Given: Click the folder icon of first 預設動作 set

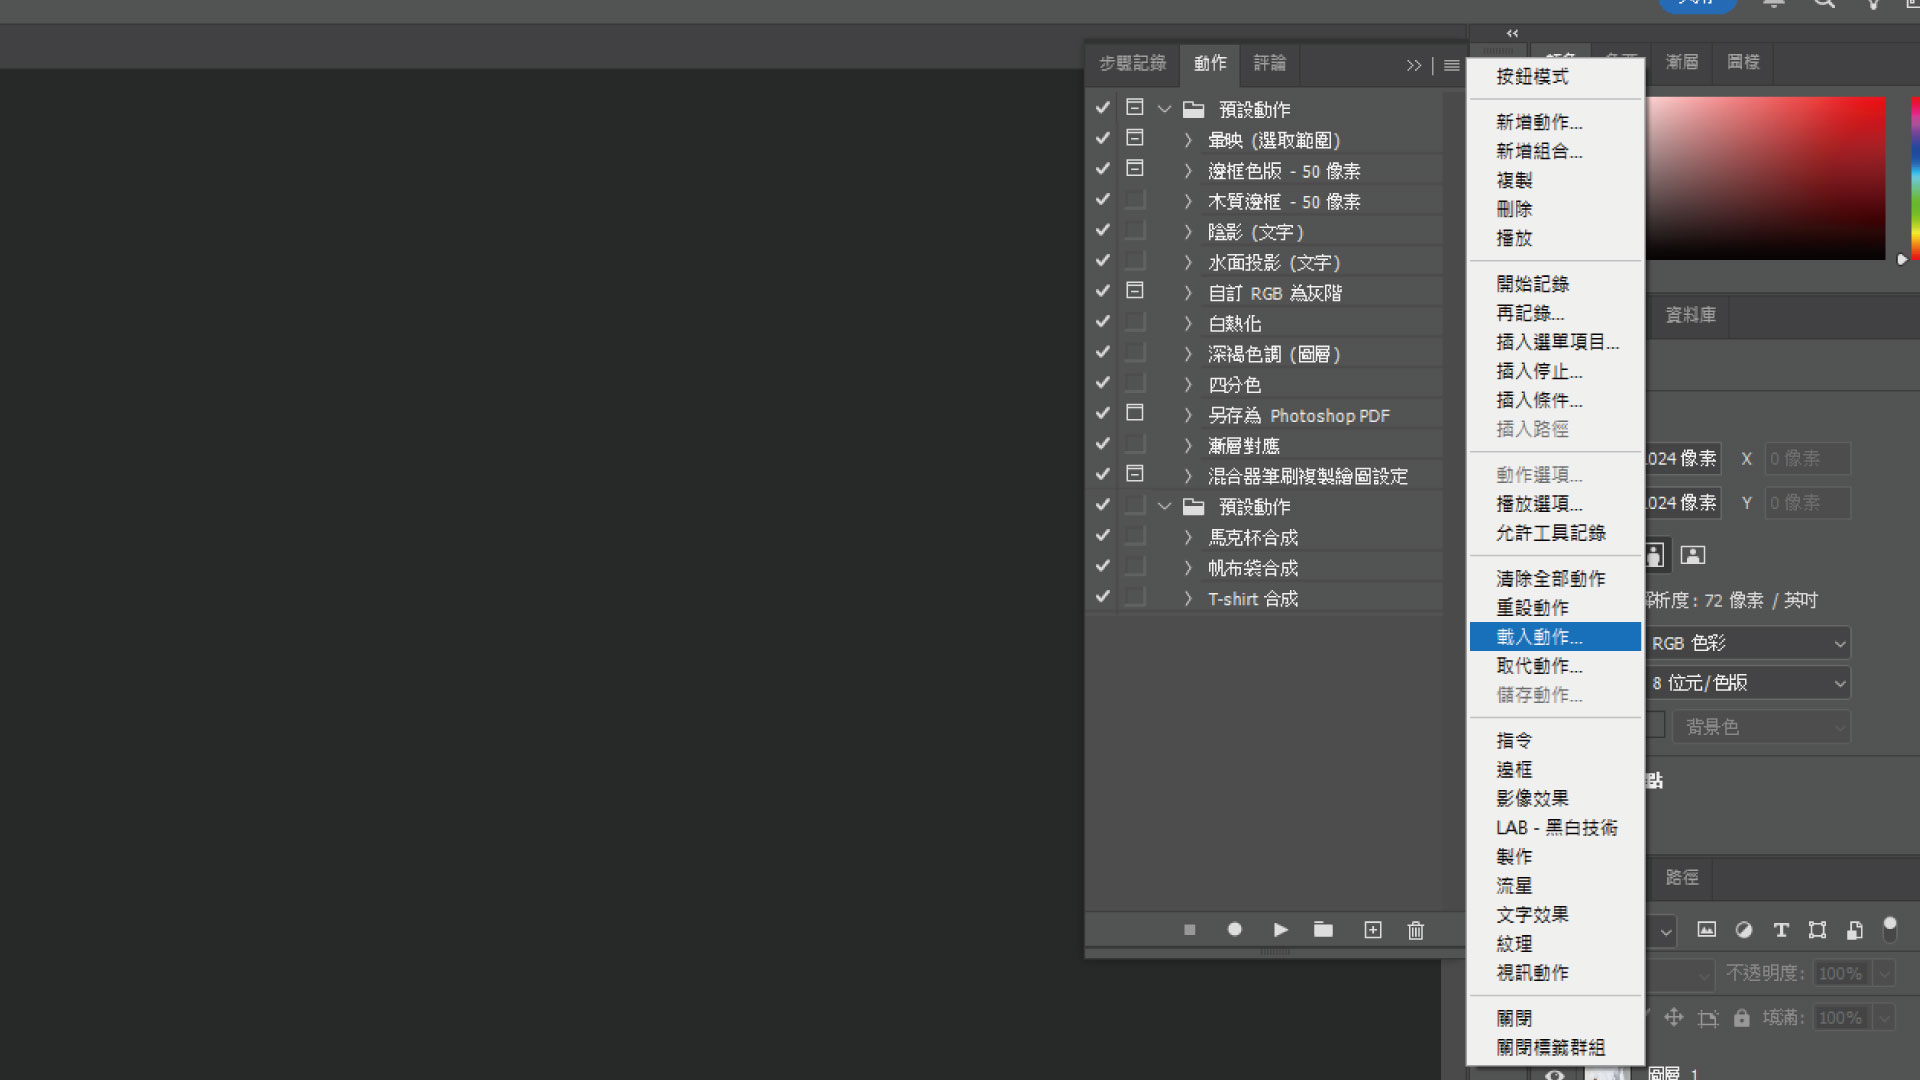Looking at the screenshot, I should coord(1194,109).
